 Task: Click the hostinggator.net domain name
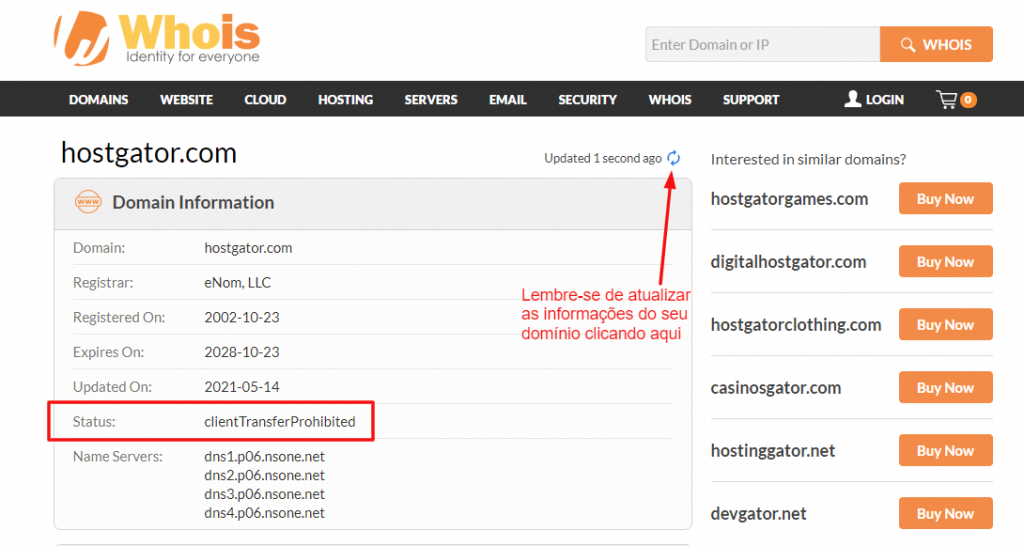(773, 451)
